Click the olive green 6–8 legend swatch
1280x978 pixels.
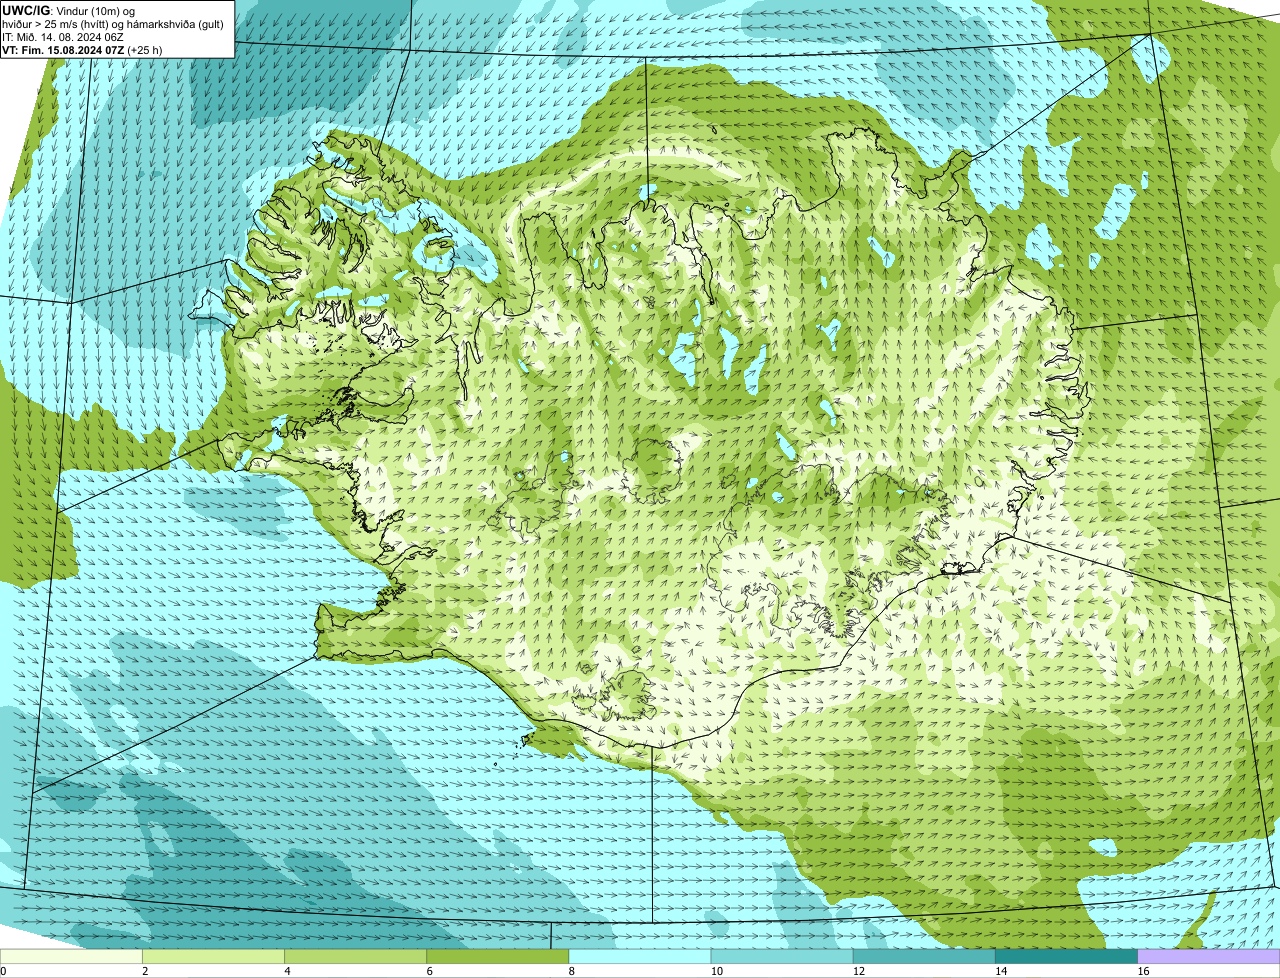click(x=497, y=957)
